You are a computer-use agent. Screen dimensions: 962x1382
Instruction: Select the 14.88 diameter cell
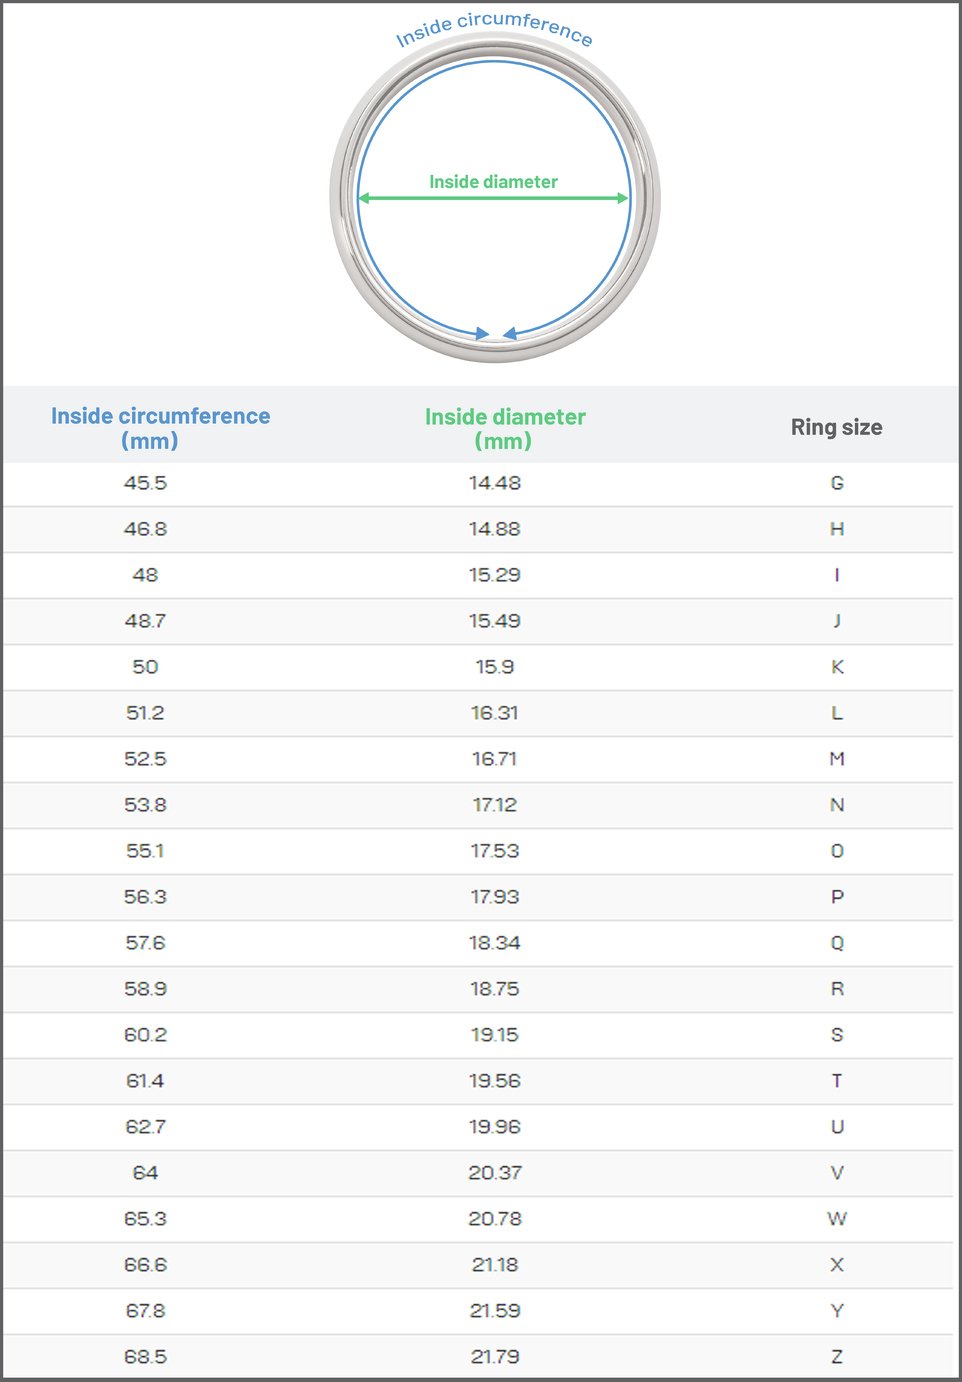(495, 529)
